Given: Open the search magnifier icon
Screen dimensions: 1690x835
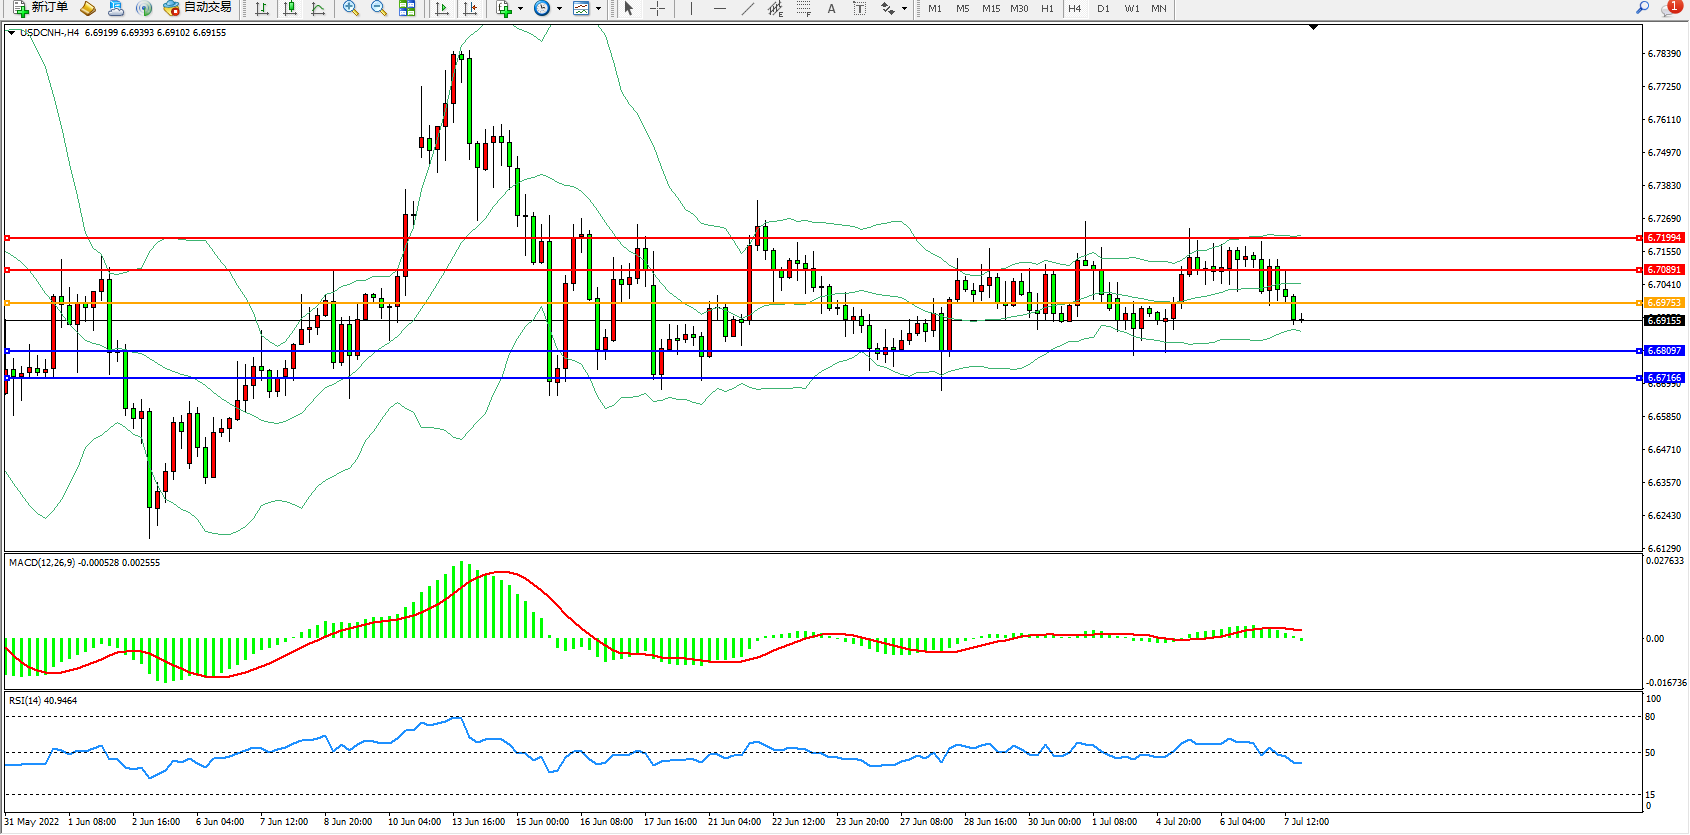Looking at the screenshot, I should (x=1642, y=8).
